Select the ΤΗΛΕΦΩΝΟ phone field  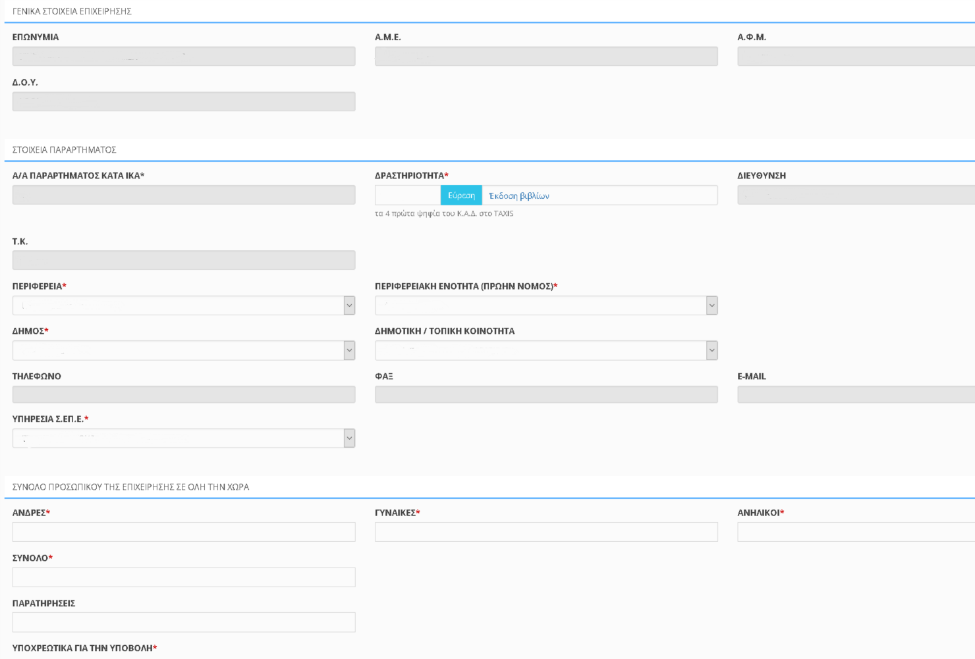(183, 394)
